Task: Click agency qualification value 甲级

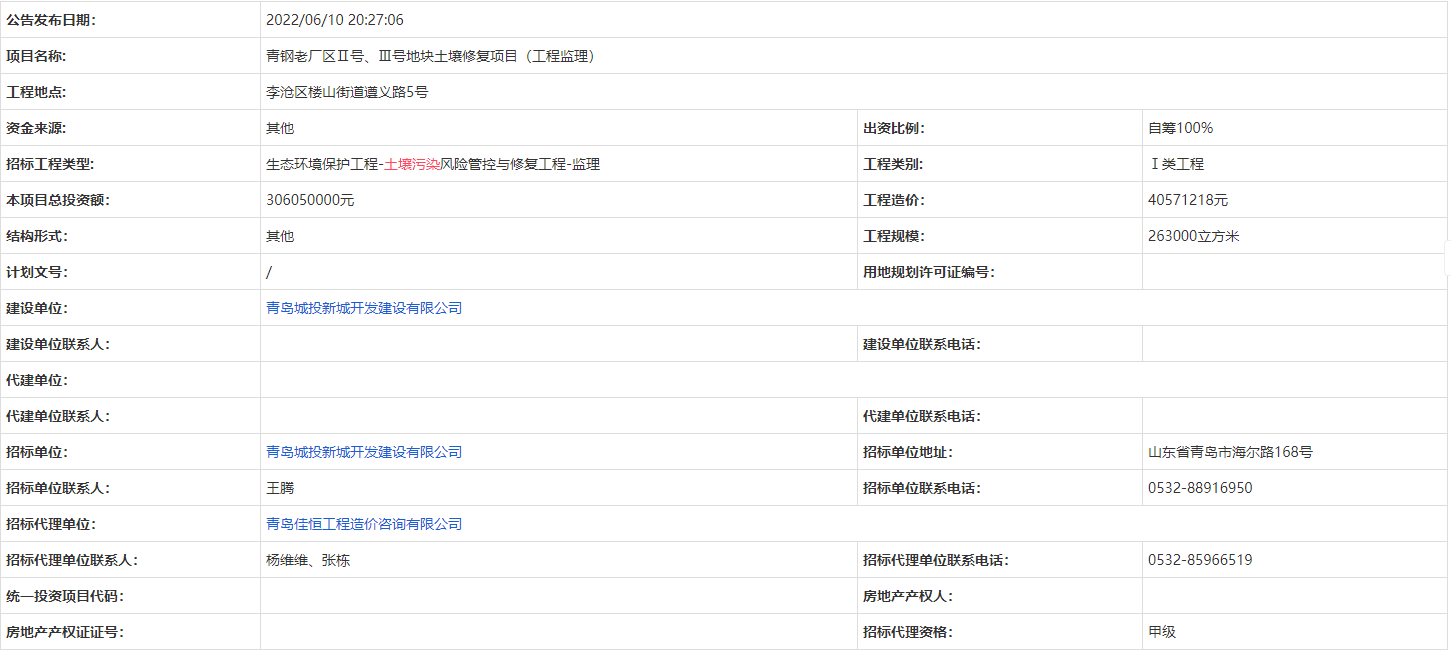Action: click(1162, 632)
